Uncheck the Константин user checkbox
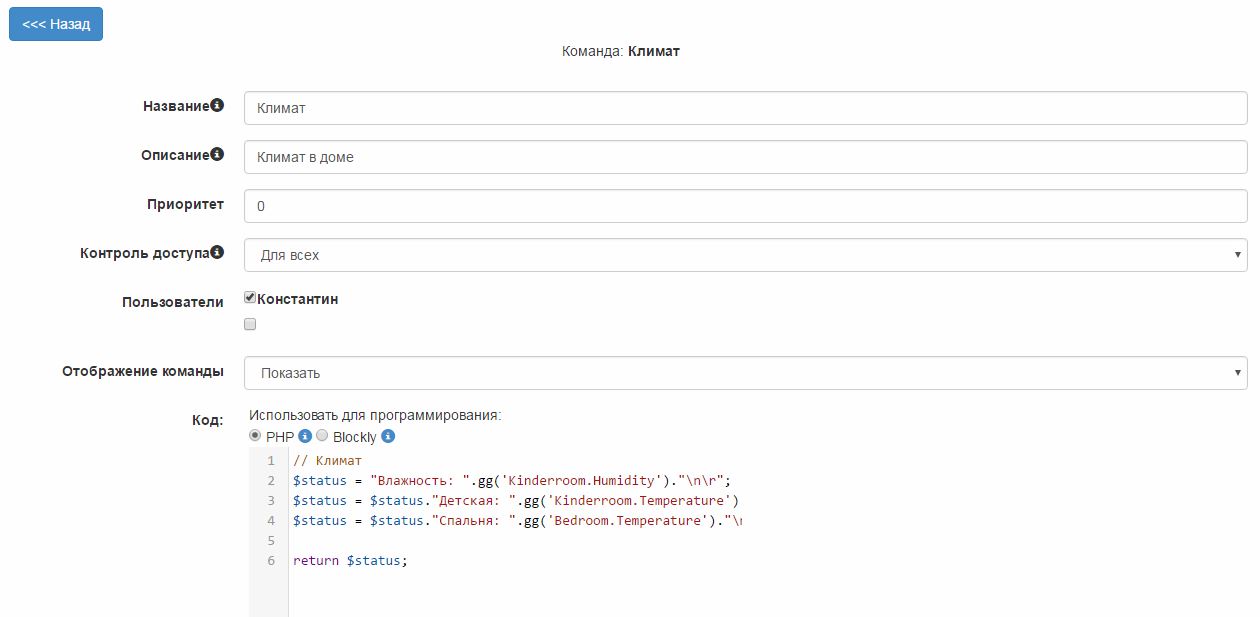The image size is (1260, 617). (x=250, y=298)
